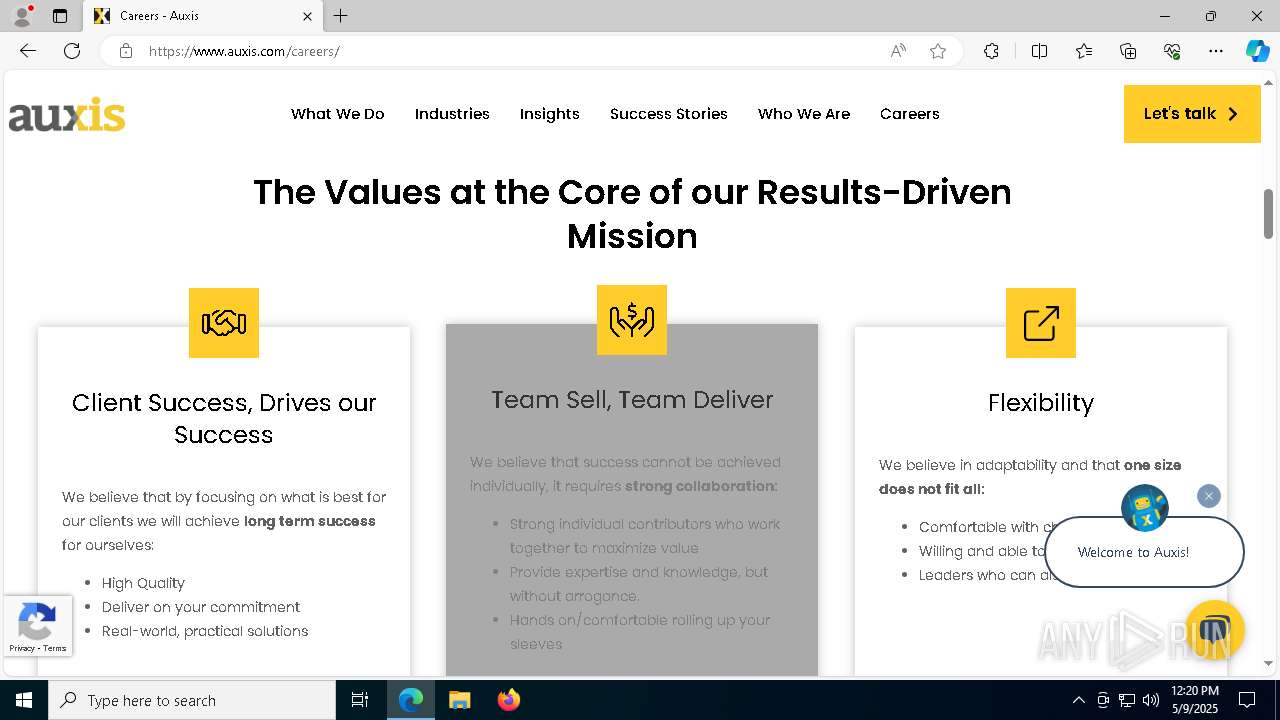Open Microsoft Edge from taskbar

click(411, 700)
